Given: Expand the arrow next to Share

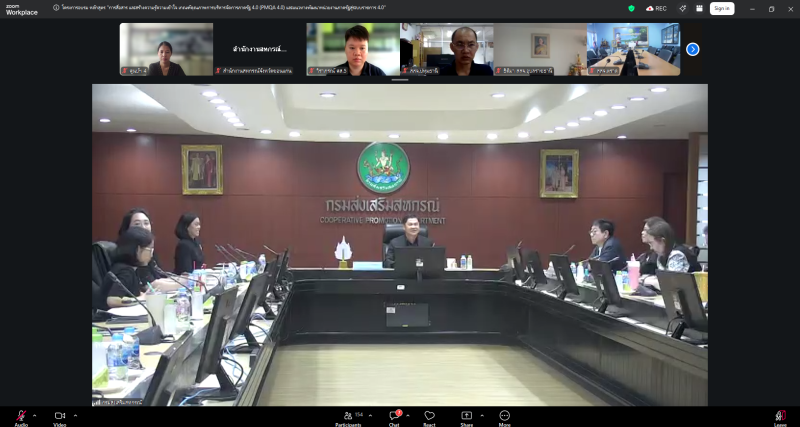Looking at the screenshot, I should (x=482, y=415).
